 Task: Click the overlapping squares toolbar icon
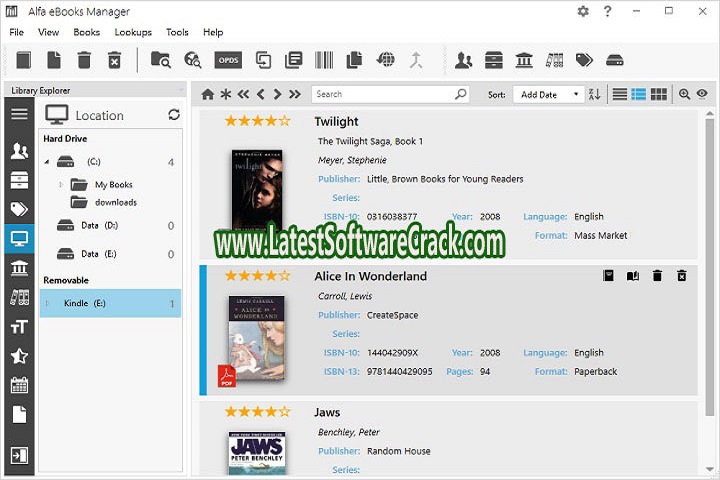263,60
